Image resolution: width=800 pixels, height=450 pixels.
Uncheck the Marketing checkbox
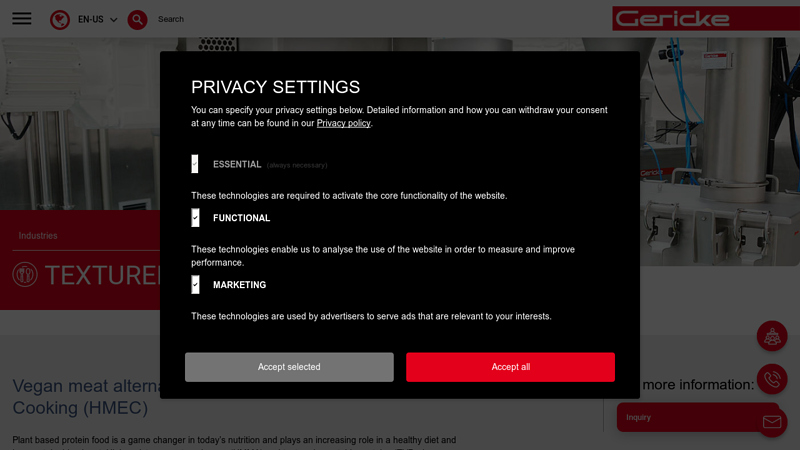[x=195, y=285]
